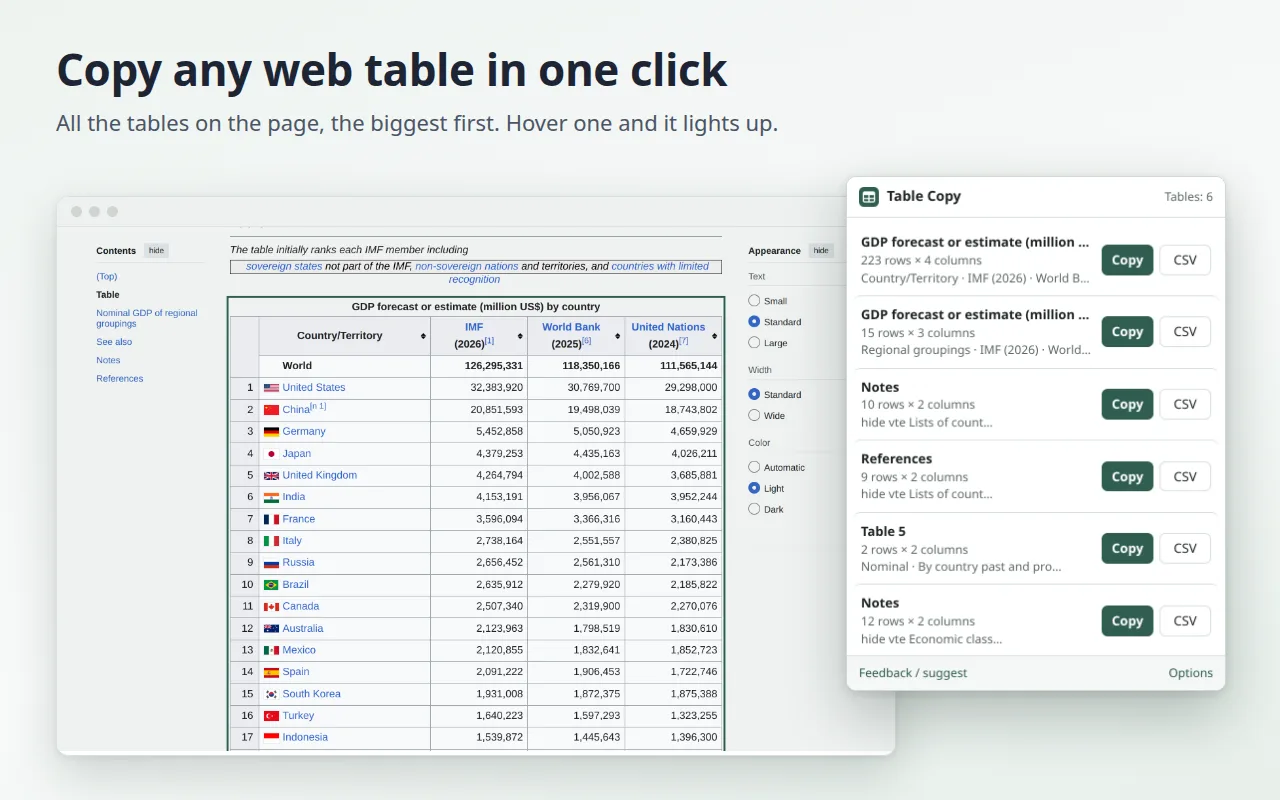Click the India flag icon
This screenshot has width=1280, height=800.
[x=271, y=497]
